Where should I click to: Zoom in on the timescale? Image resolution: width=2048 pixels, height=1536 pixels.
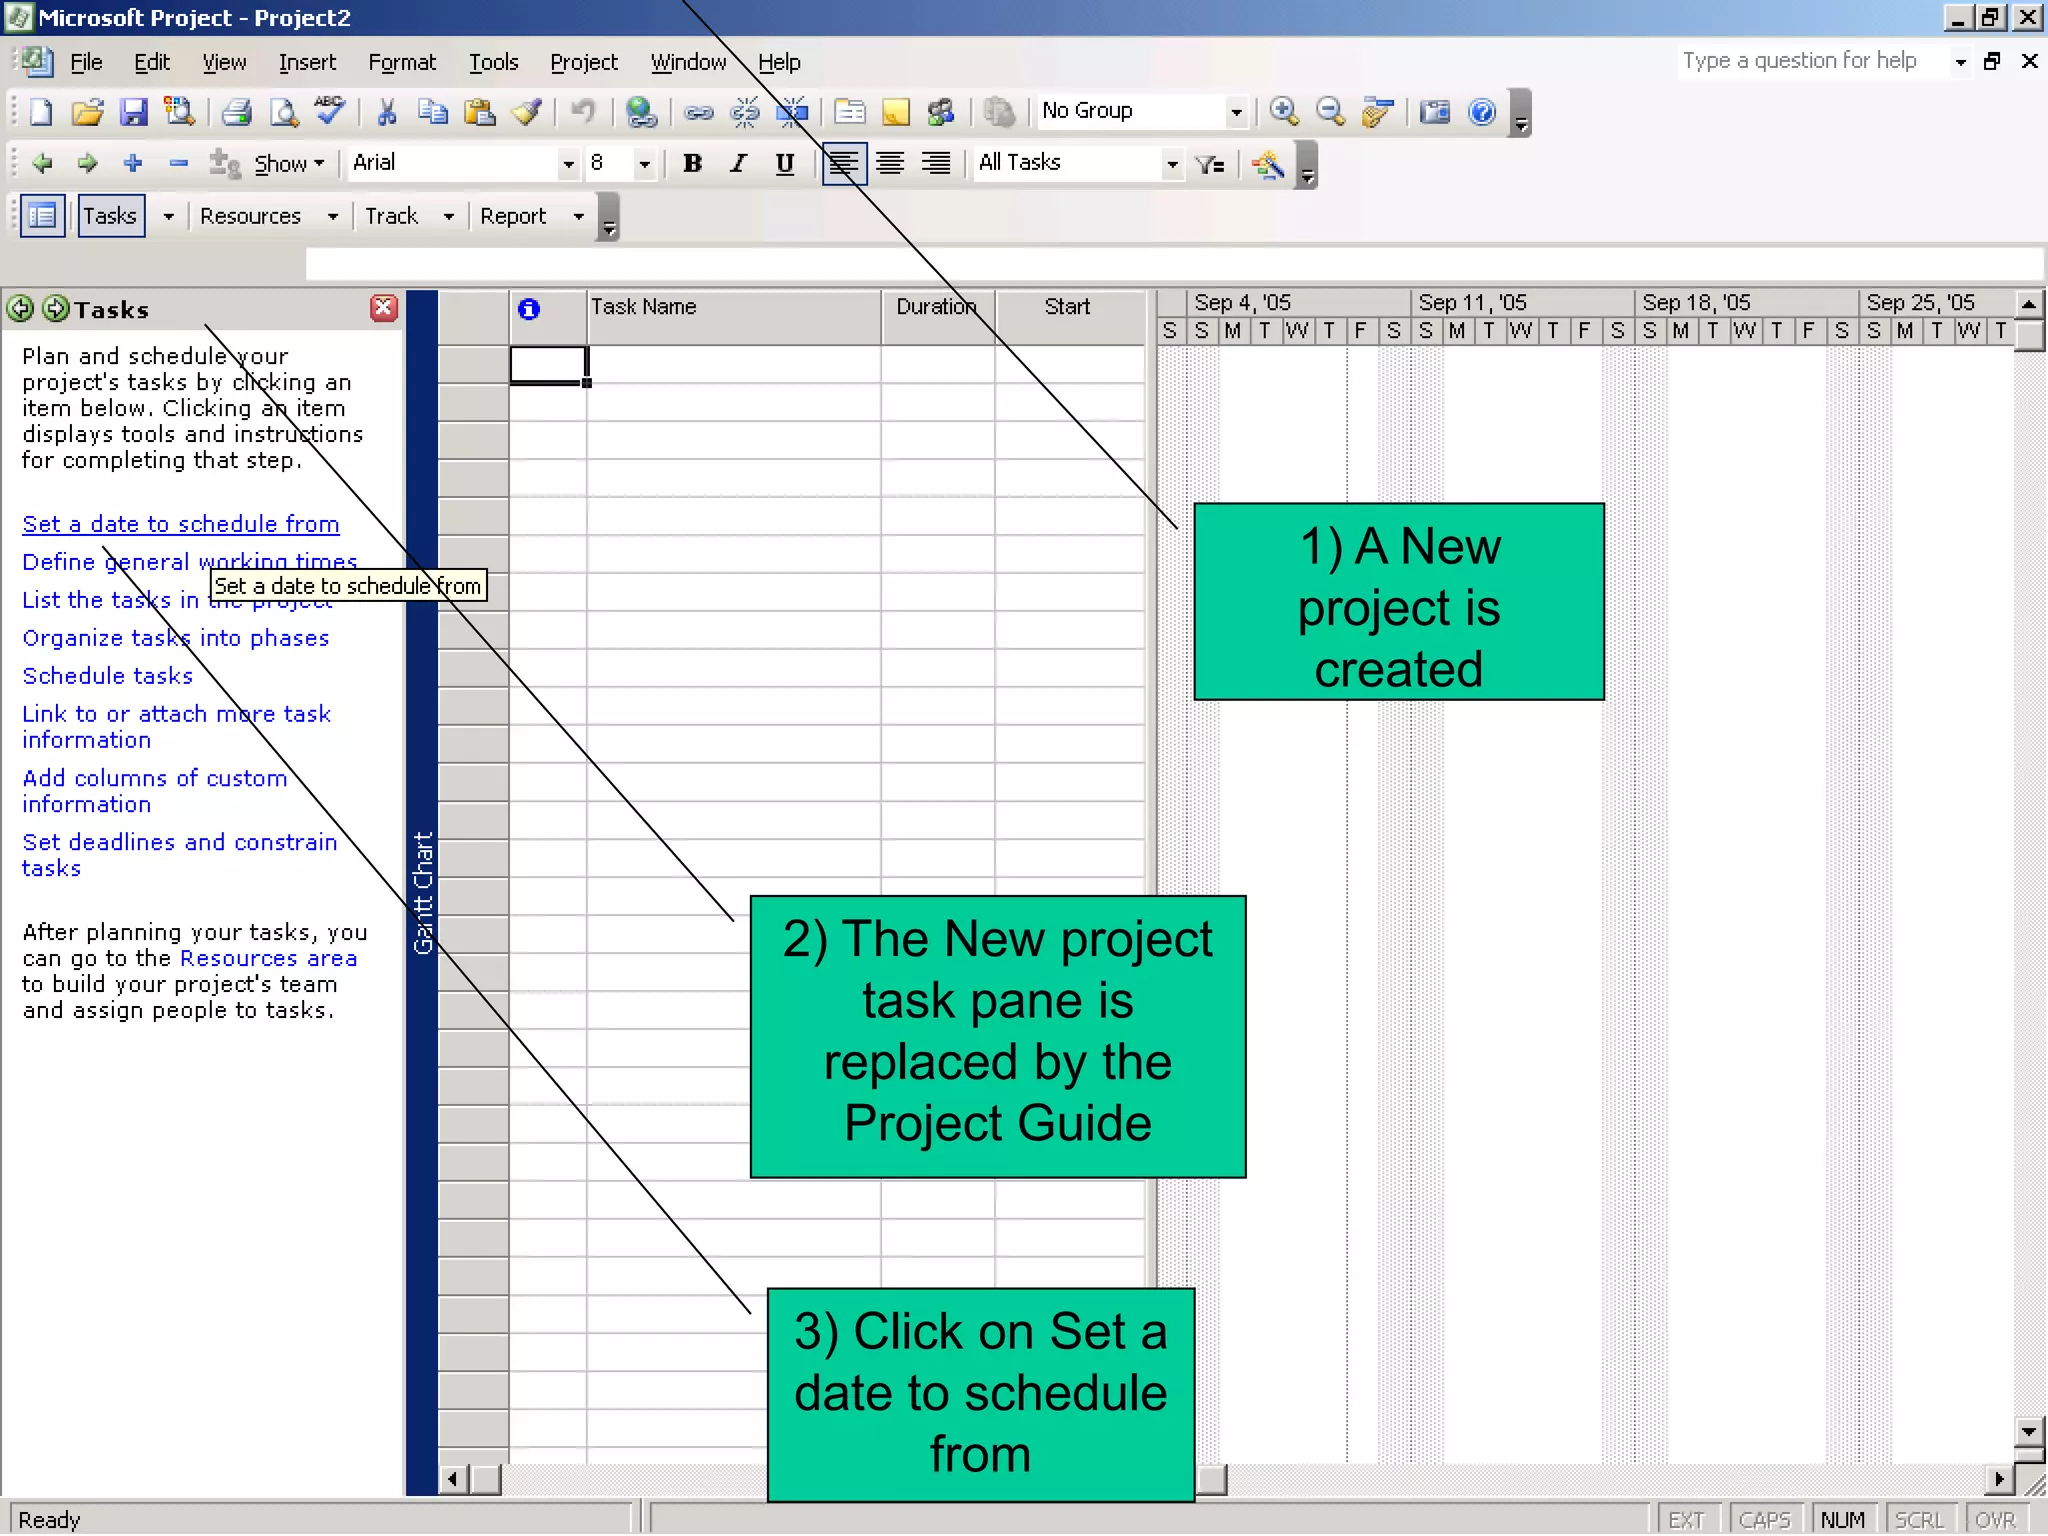tap(1284, 111)
